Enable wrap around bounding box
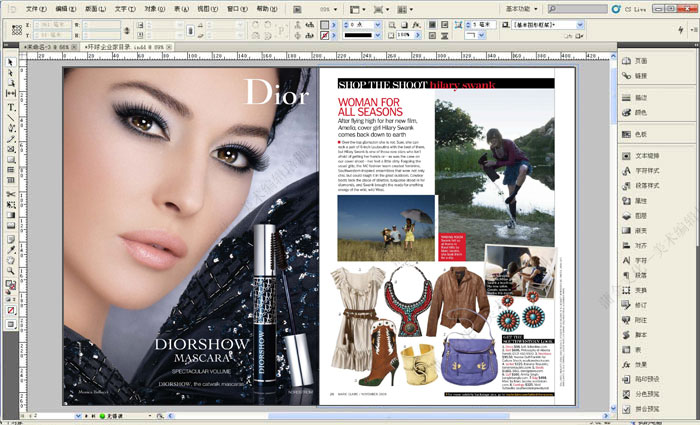The height and width of the screenshot is (425, 700). pyautogui.click(x=445, y=25)
